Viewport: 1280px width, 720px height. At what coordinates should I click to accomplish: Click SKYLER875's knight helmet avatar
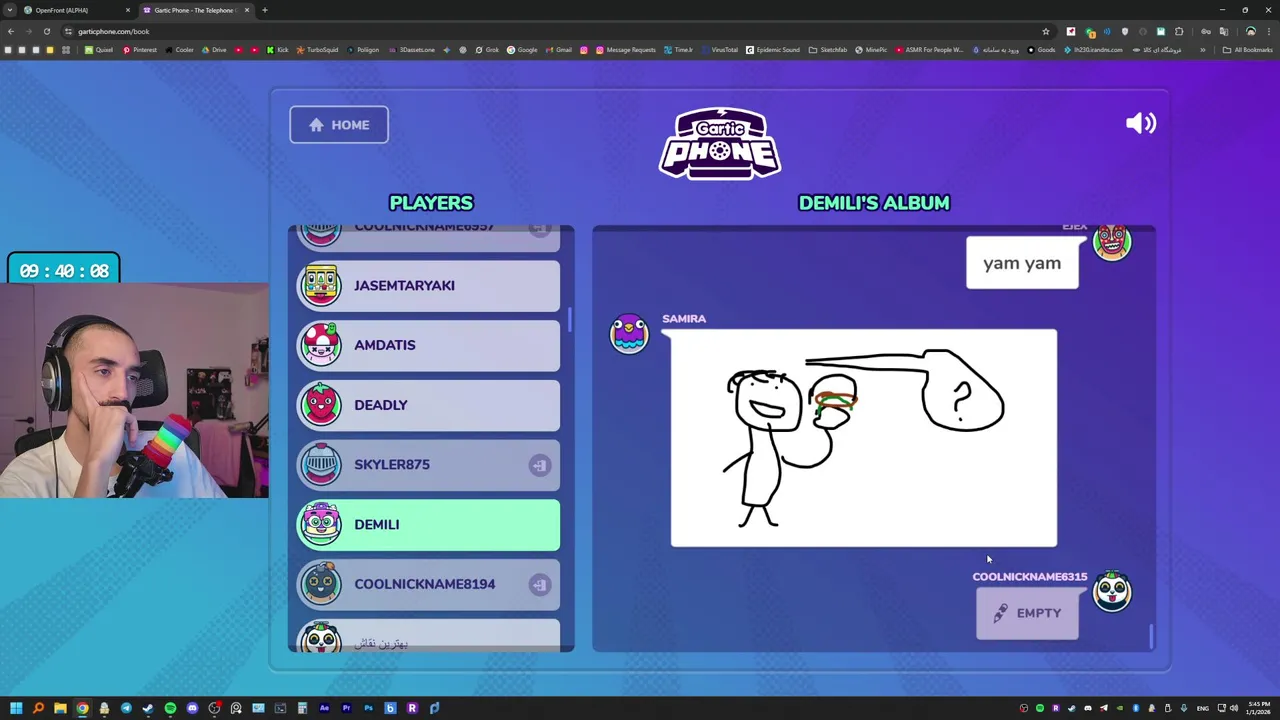pyautogui.click(x=321, y=464)
